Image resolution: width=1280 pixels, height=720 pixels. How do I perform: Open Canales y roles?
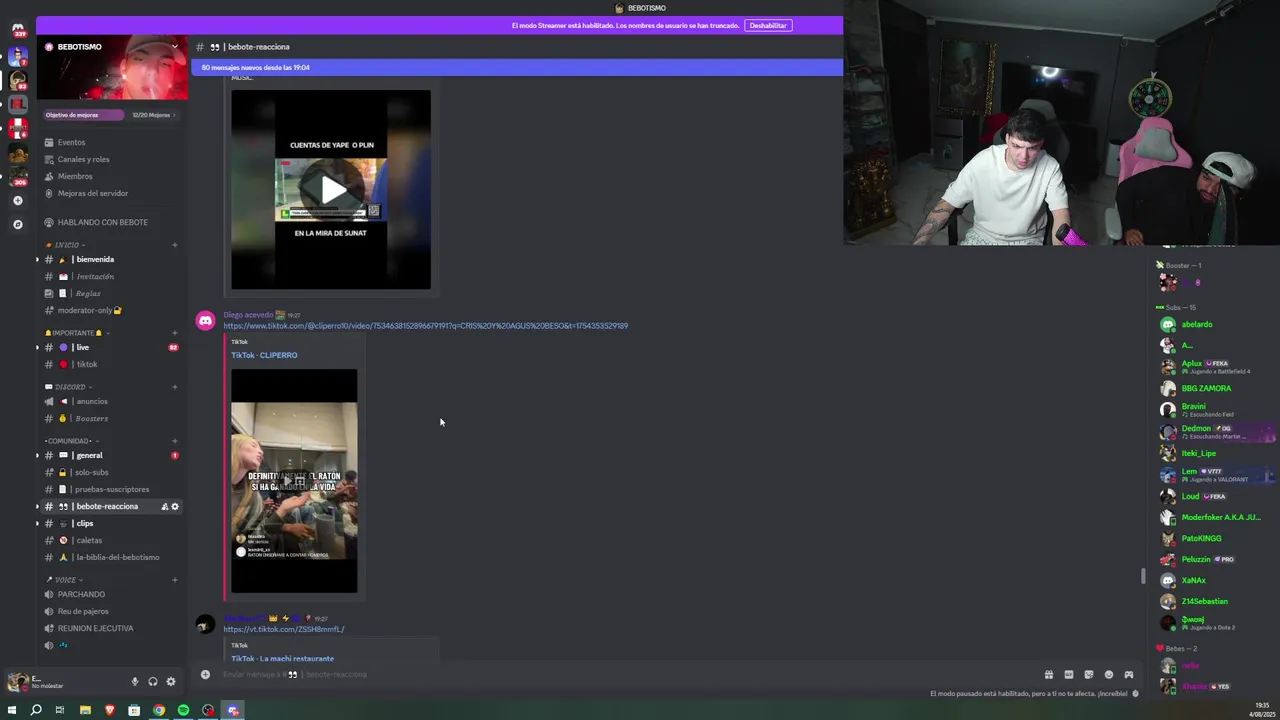(83, 159)
